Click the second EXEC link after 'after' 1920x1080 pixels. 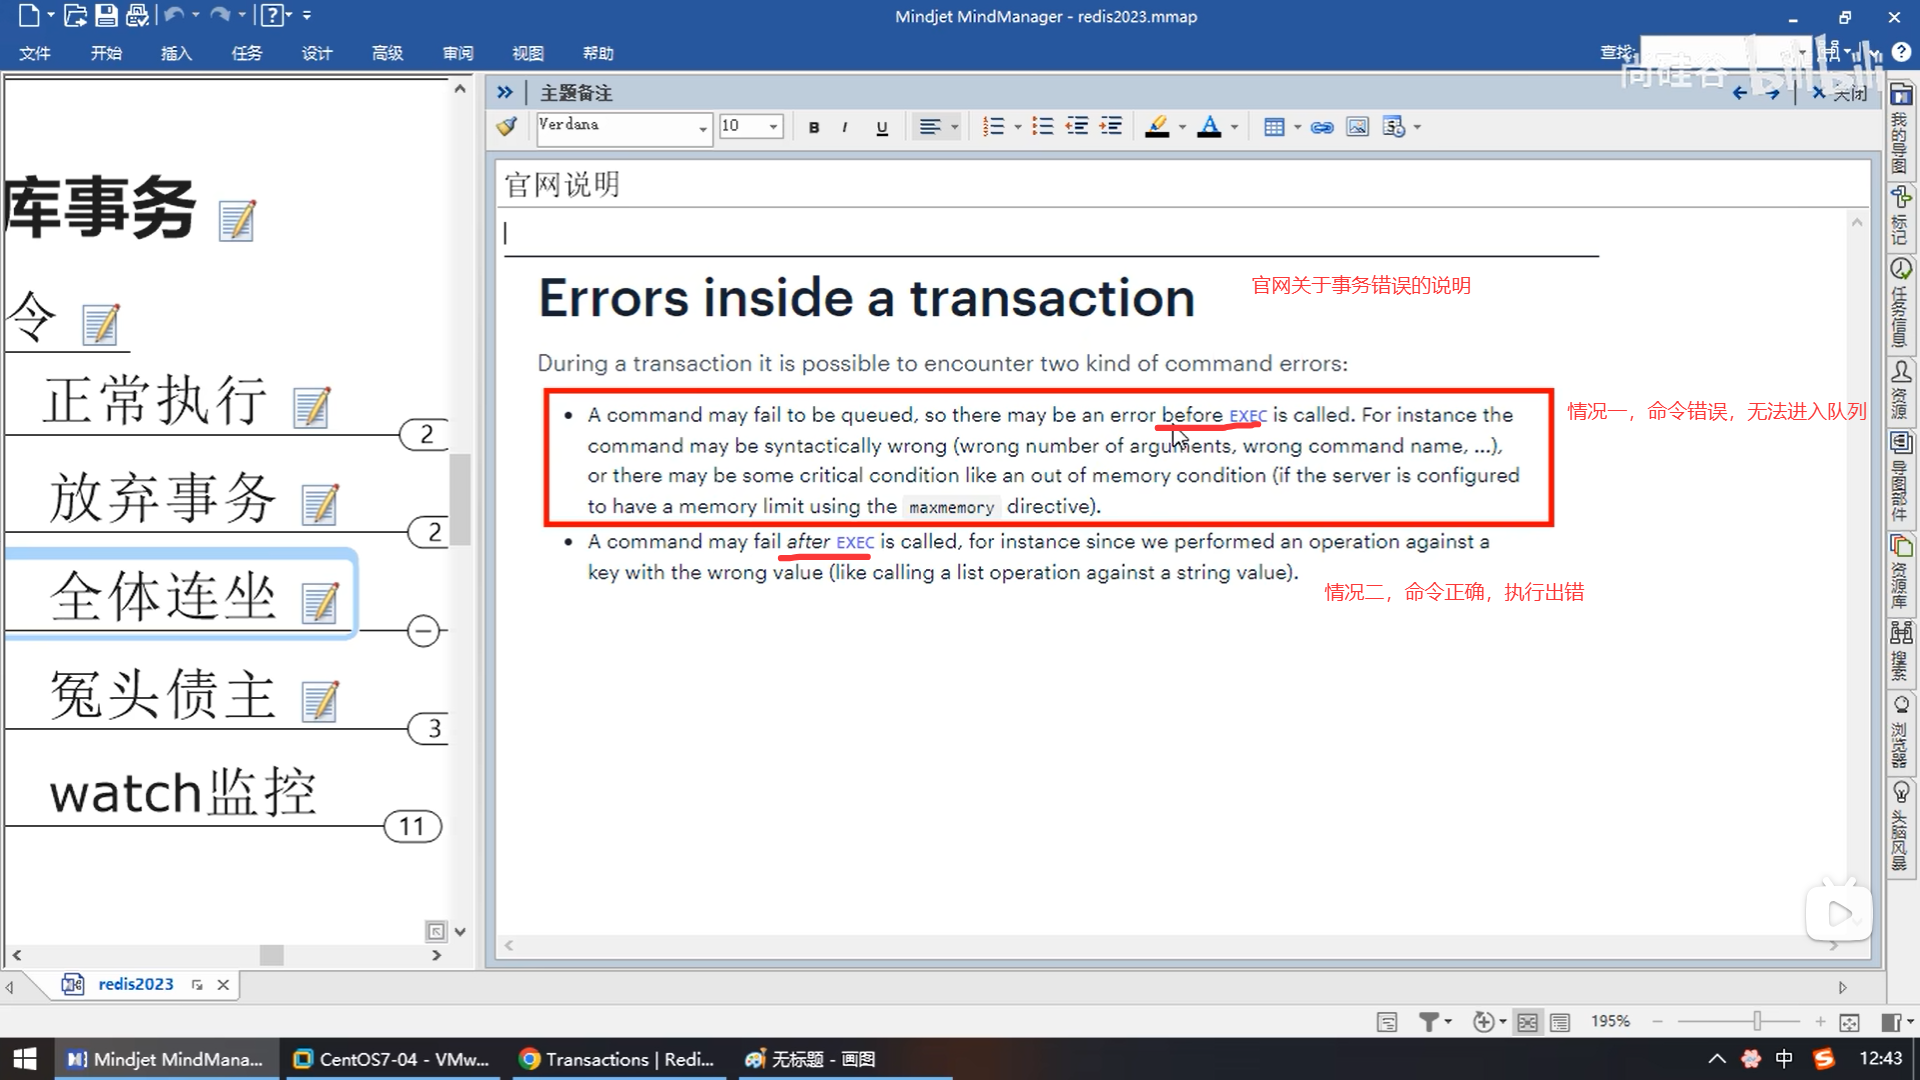[855, 542]
